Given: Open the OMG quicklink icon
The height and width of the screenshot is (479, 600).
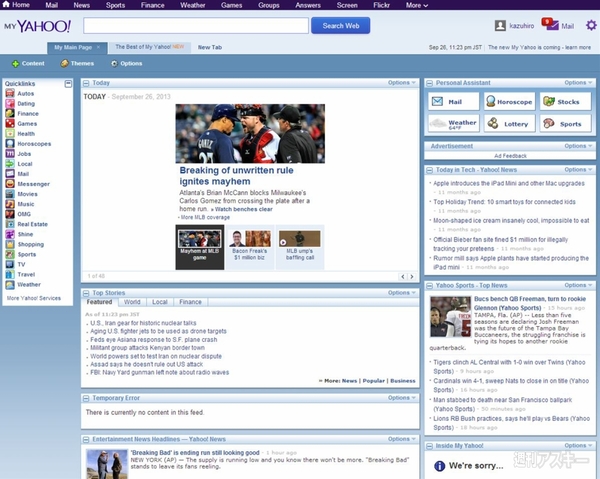Looking at the screenshot, I should tap(10, 214).
